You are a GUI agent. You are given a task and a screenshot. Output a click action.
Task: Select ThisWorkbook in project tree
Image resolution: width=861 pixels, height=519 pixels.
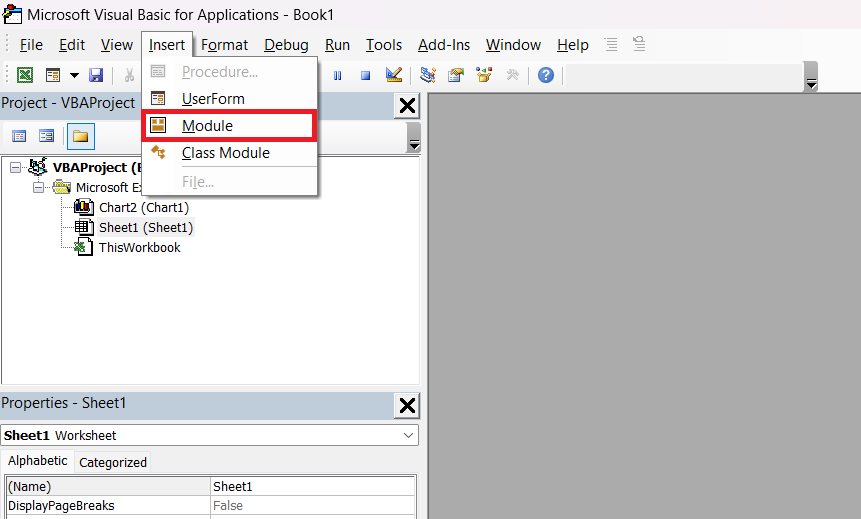(139, 248)
